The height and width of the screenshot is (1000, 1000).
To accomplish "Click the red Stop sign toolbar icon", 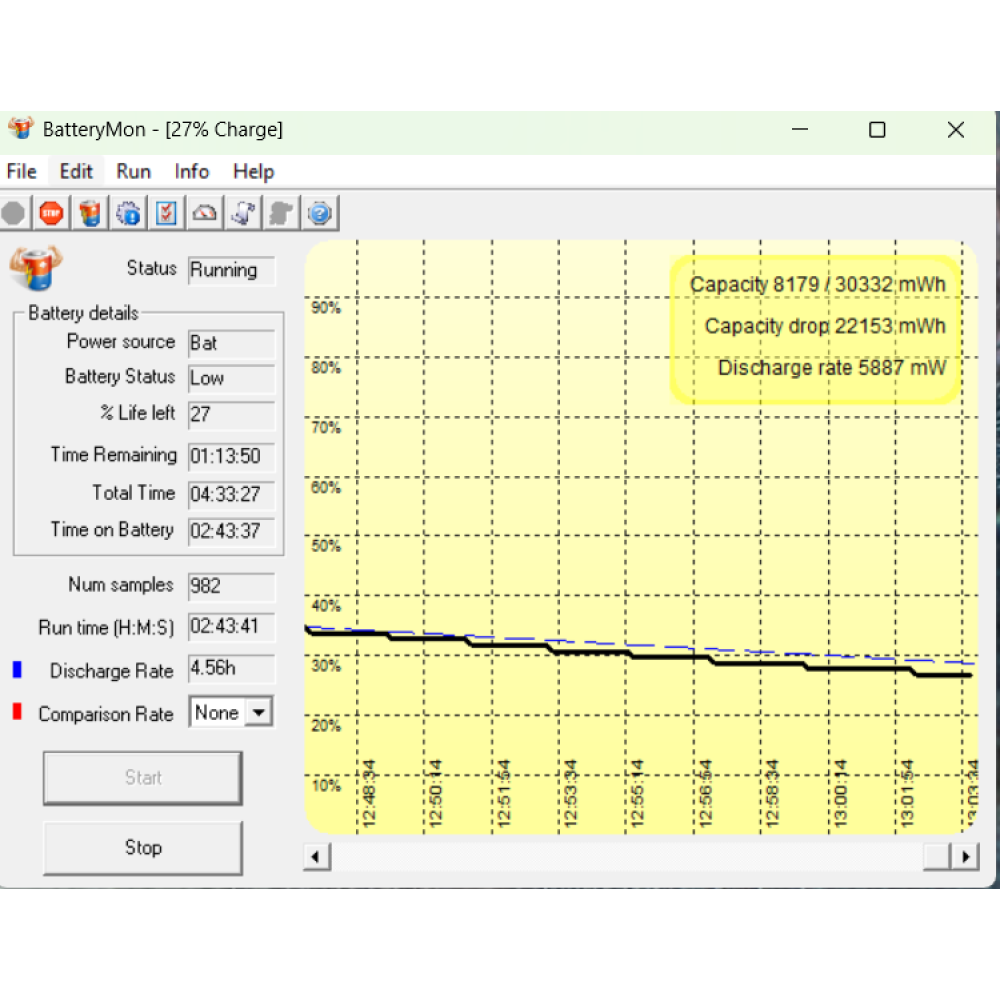I will click(51, 213).
